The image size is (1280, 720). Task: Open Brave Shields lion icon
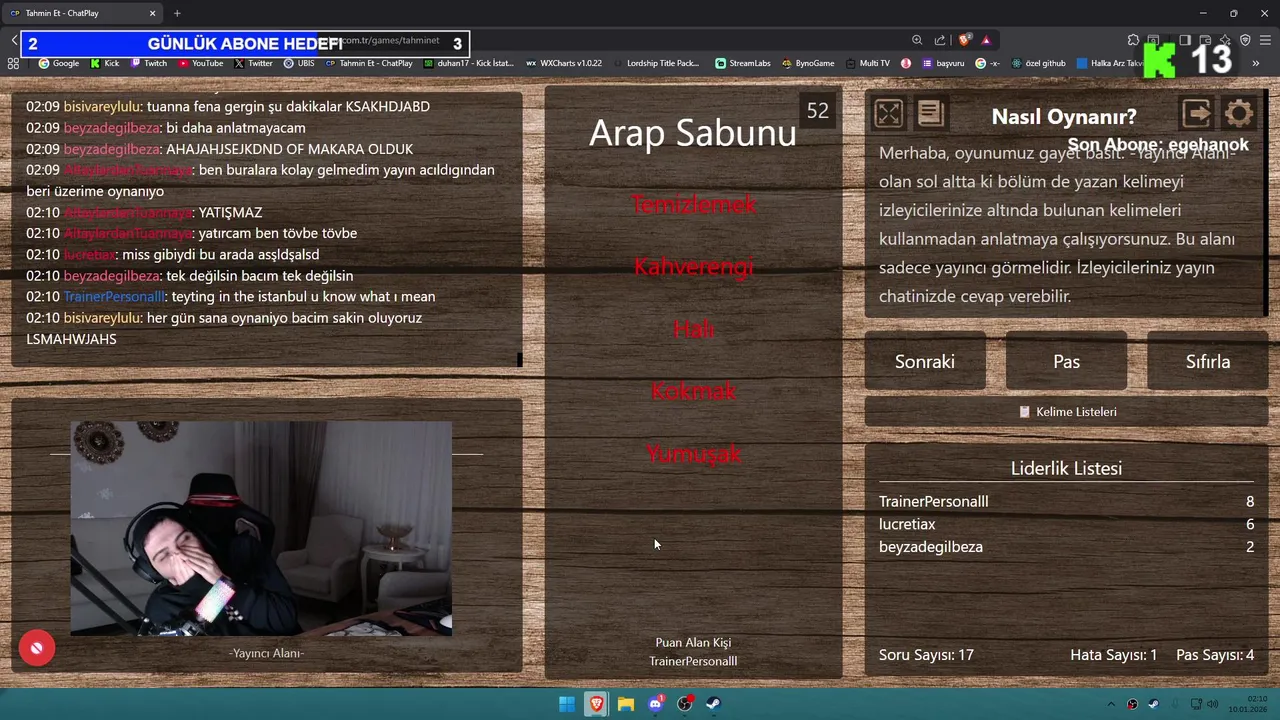pyautogui.click(x=964, y=41)
